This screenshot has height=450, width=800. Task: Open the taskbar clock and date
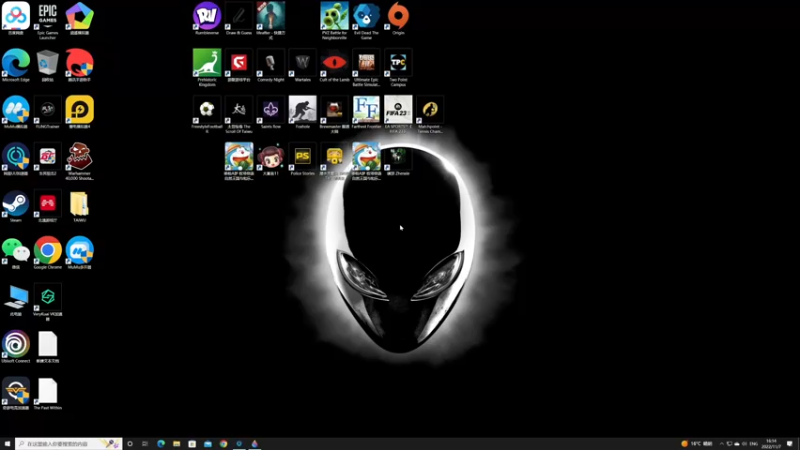(x=771, y=444)
